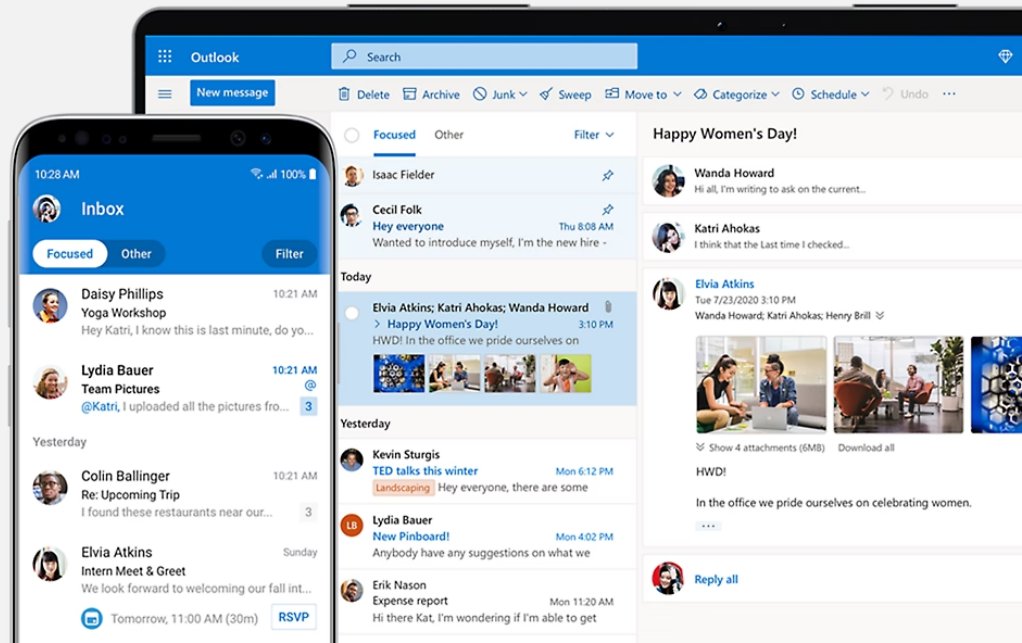Switch to the Other tab
1022x643 pixels.
[448, 134]
